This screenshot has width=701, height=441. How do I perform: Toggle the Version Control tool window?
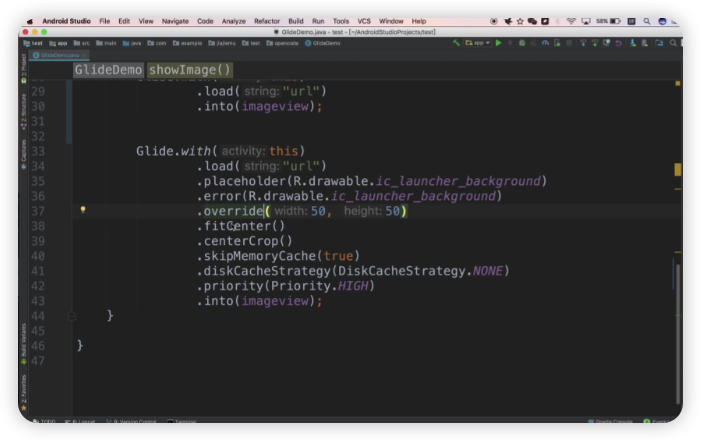click(132, 421)
